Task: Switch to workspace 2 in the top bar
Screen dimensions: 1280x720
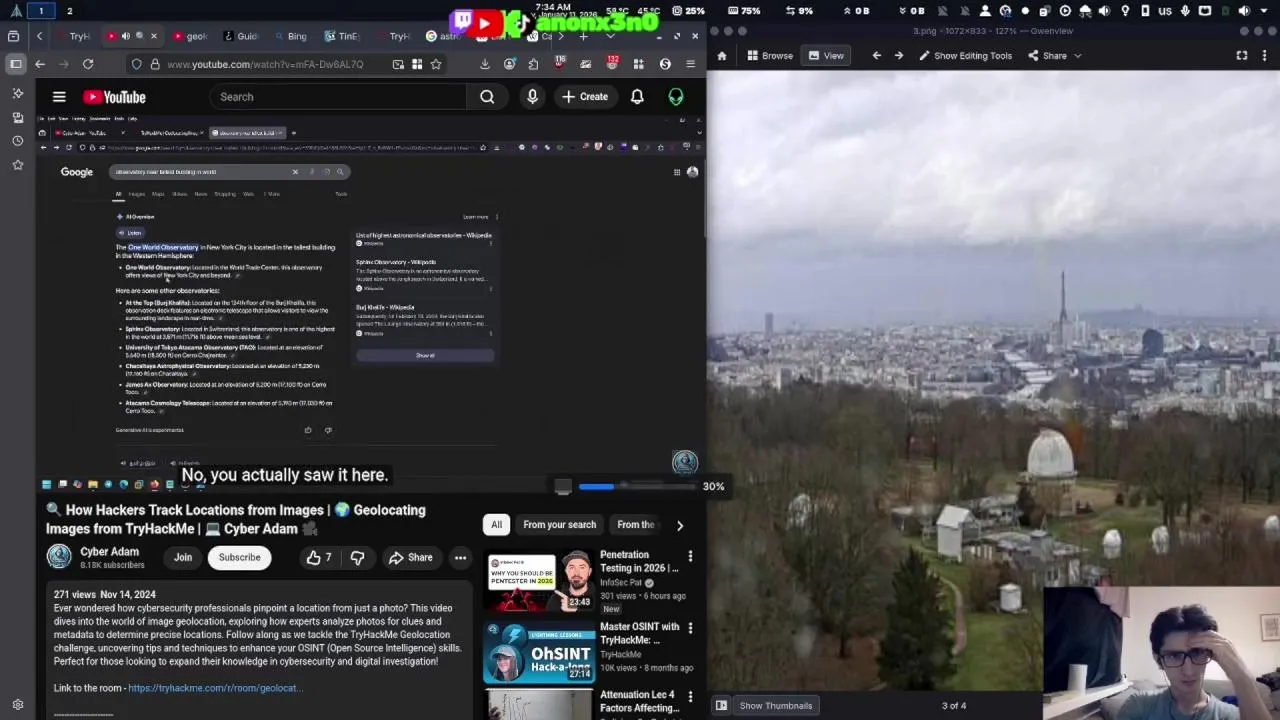Action: pyautogui.click(x=69, y=11)
